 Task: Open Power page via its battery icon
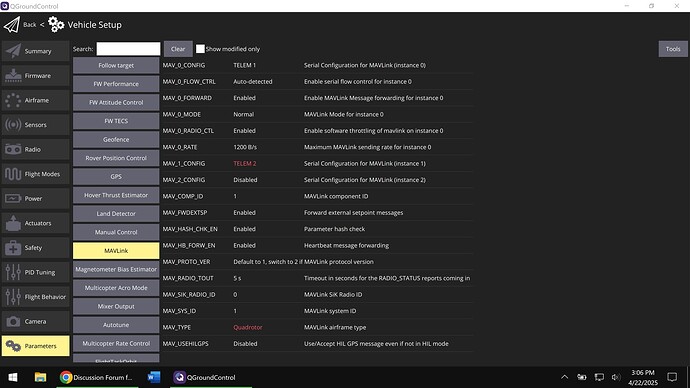pos(13,198)
